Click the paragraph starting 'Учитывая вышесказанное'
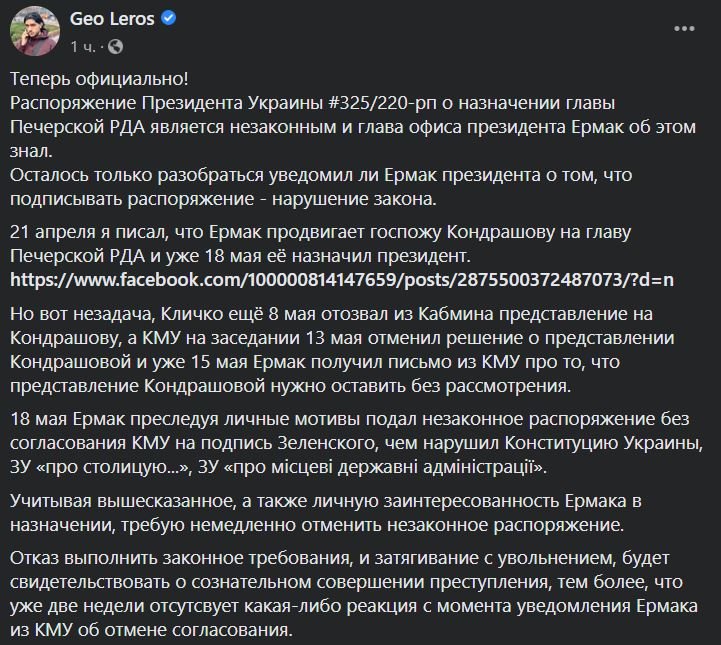The image size is (721, 645). tap(326, 513)
